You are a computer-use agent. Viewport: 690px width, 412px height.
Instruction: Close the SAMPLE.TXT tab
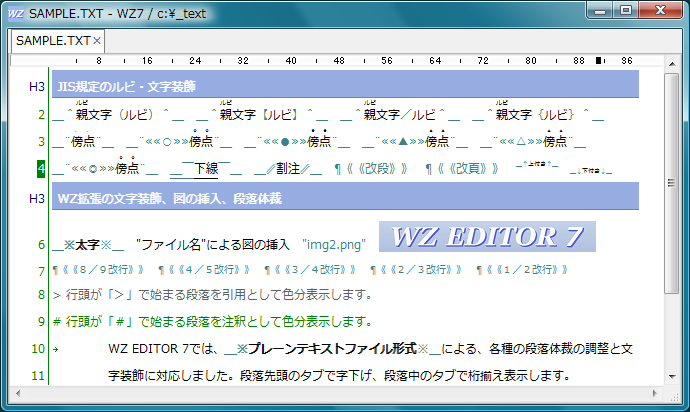coord(97,41)
